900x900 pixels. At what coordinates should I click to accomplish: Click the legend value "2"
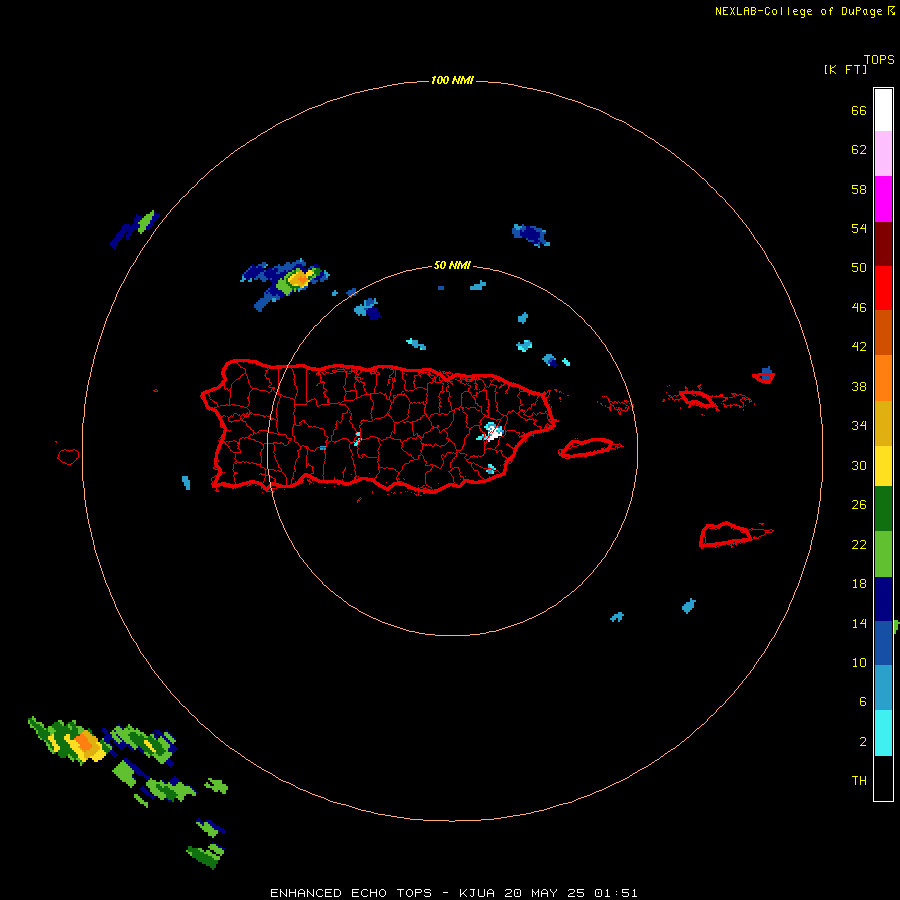coord(862,742)
